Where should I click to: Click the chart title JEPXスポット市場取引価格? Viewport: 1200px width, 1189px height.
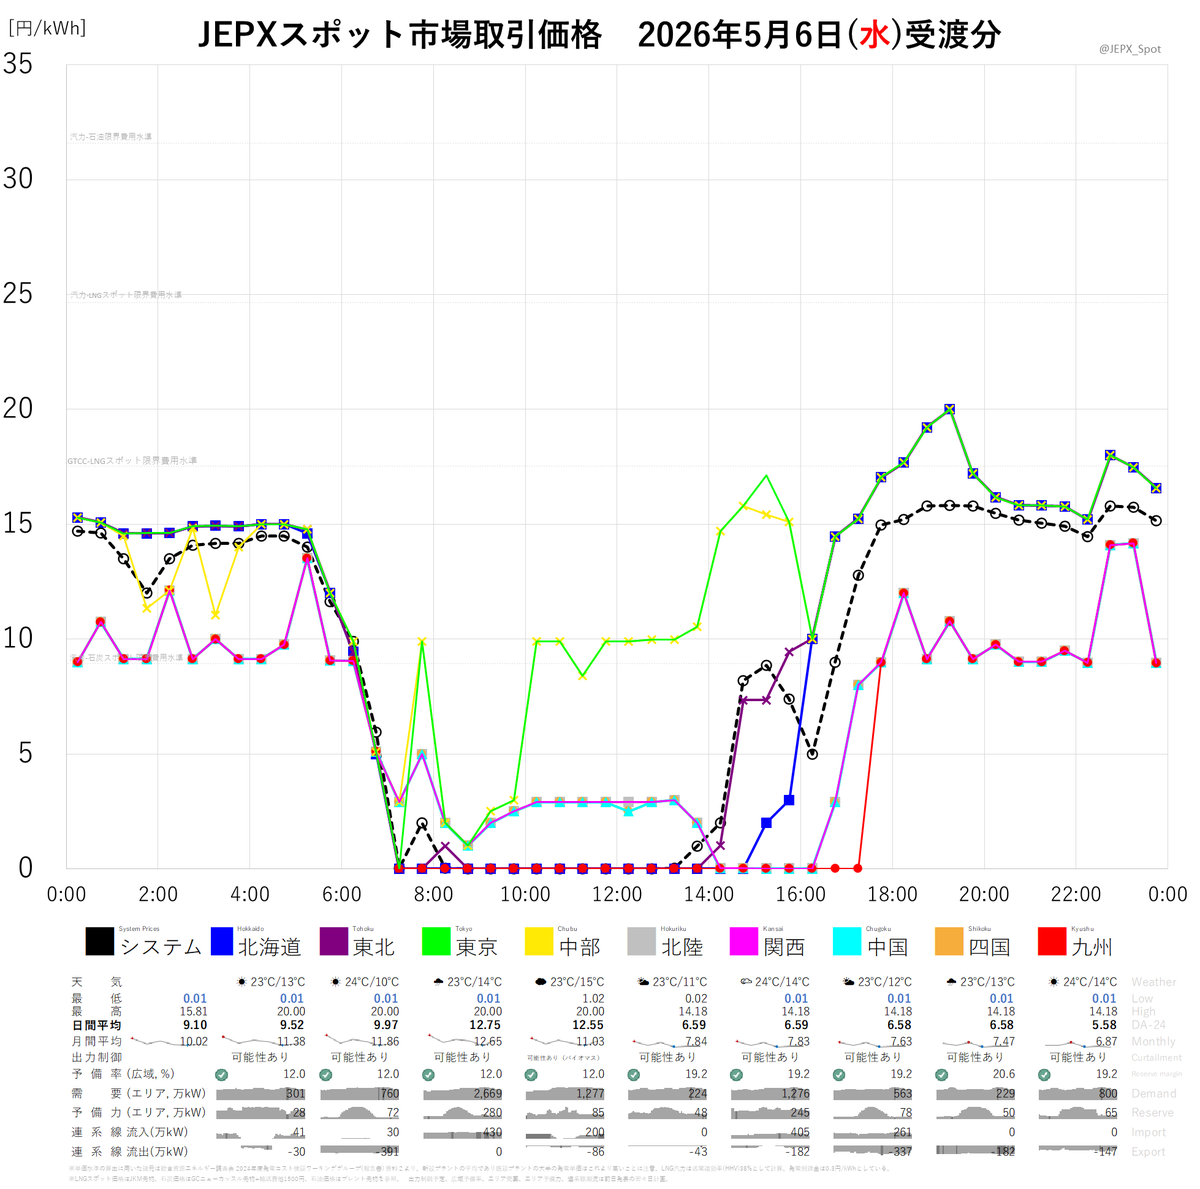pyautogui.click(x=400, y=35)
